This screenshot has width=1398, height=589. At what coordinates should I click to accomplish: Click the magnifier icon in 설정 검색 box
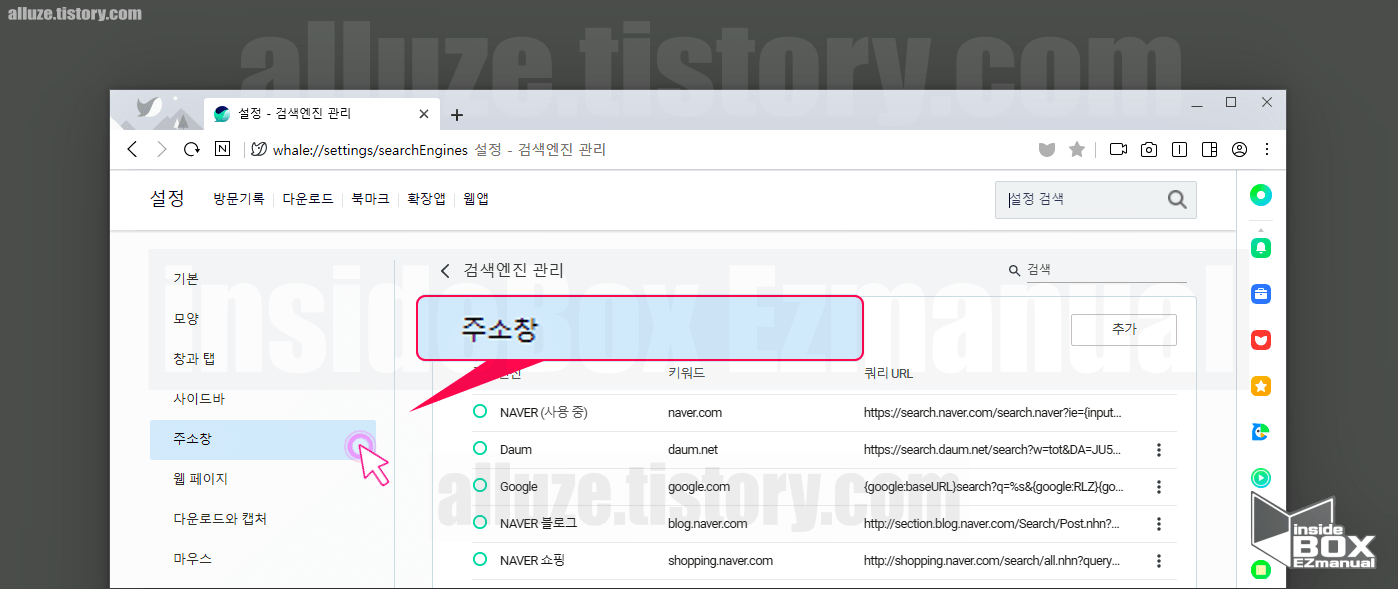tap(1177, 199)
